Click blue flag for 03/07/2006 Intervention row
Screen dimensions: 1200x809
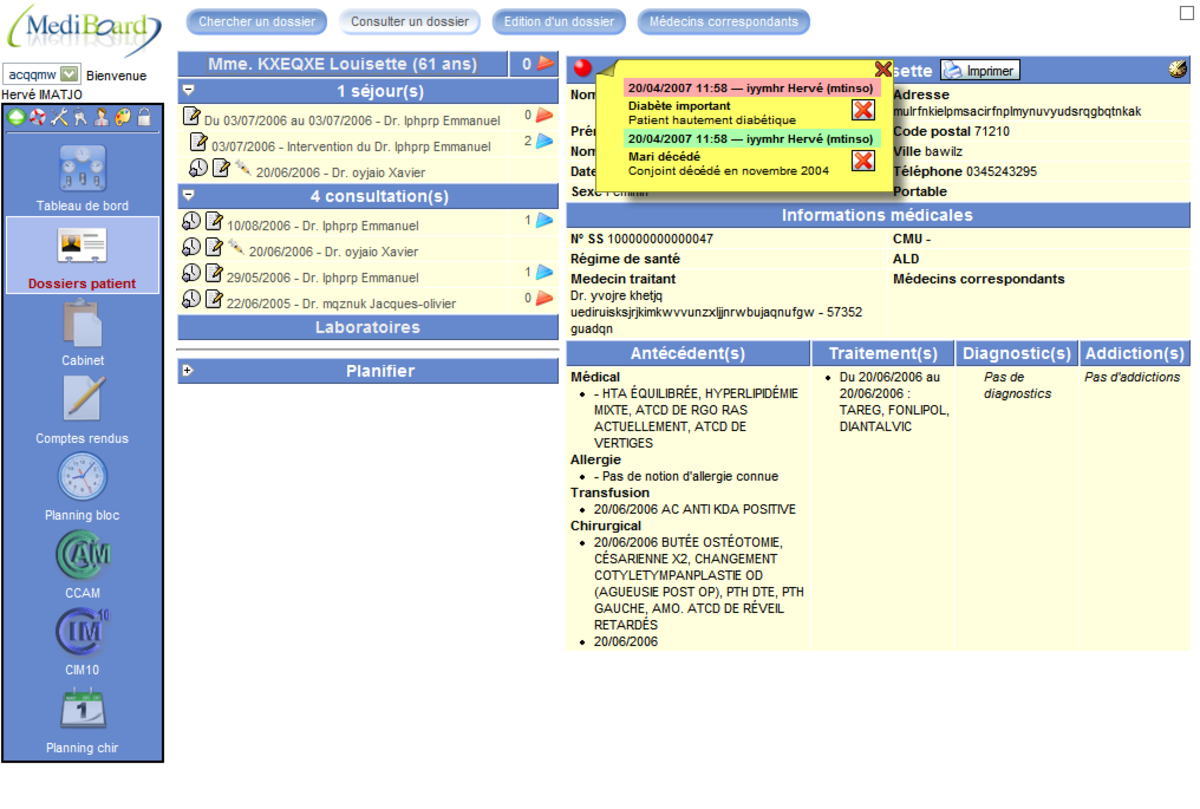(544, 142)
